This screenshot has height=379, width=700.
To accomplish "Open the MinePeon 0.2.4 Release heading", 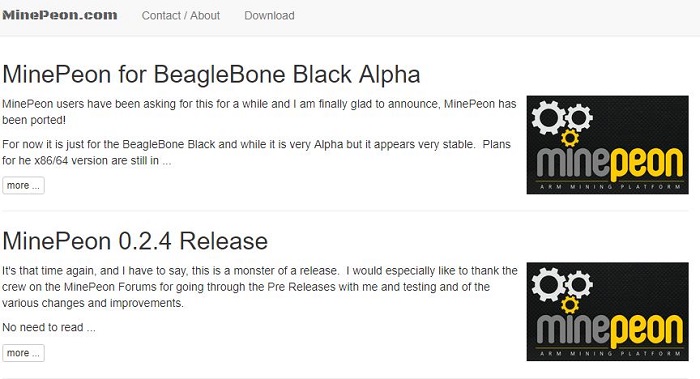I will 135,241.
